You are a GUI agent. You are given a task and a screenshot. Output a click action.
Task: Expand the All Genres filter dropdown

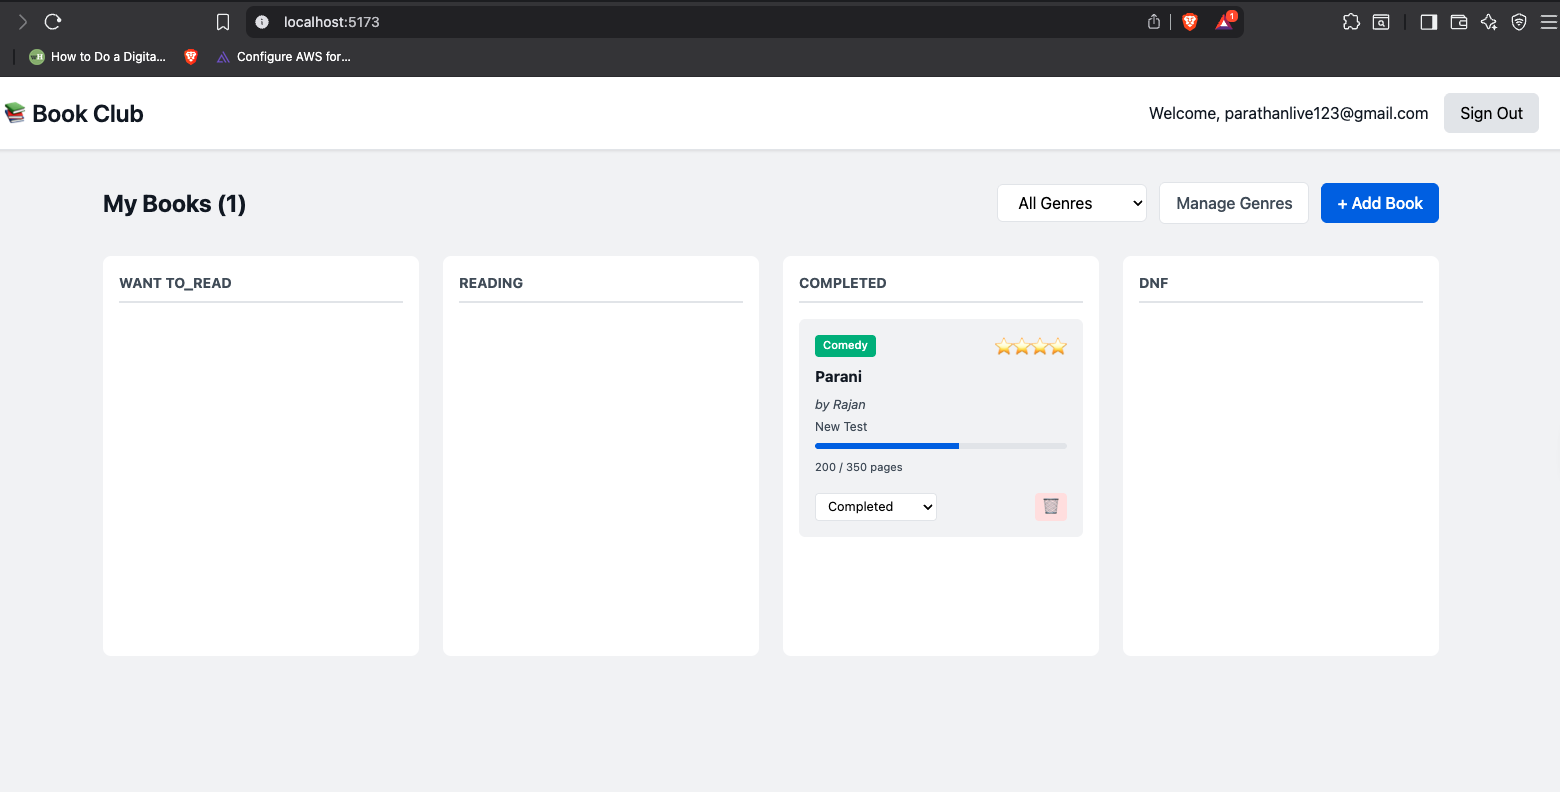1071,203
